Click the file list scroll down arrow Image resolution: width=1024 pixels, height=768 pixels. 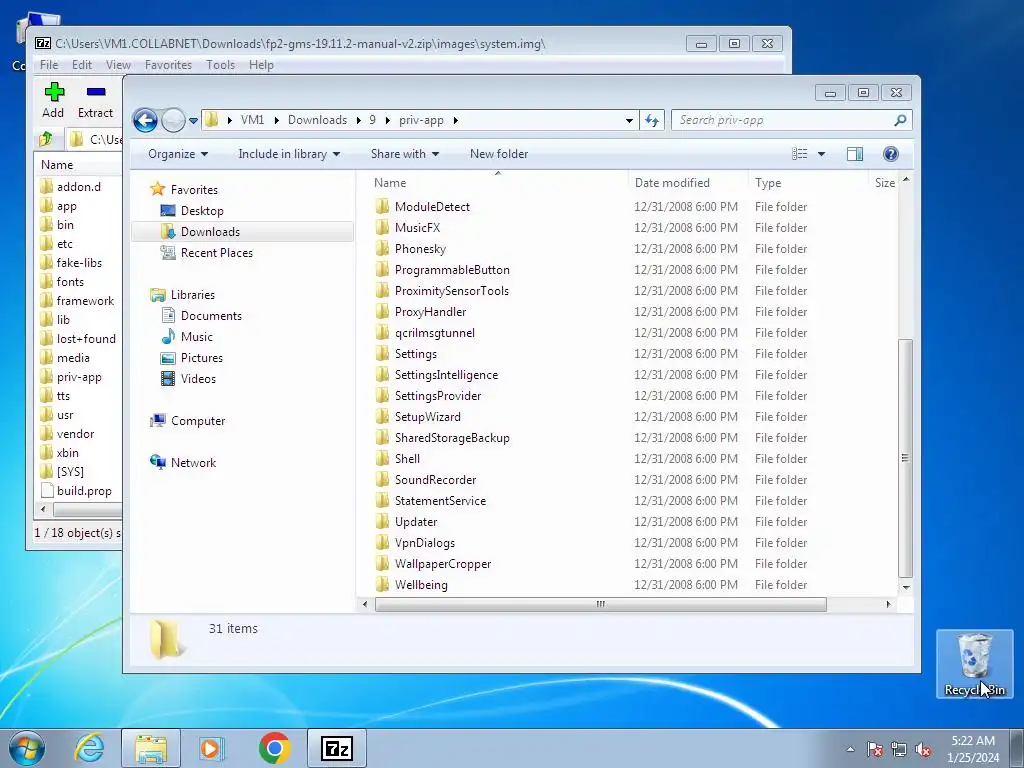pyautogui.click(x=905, y=587)
